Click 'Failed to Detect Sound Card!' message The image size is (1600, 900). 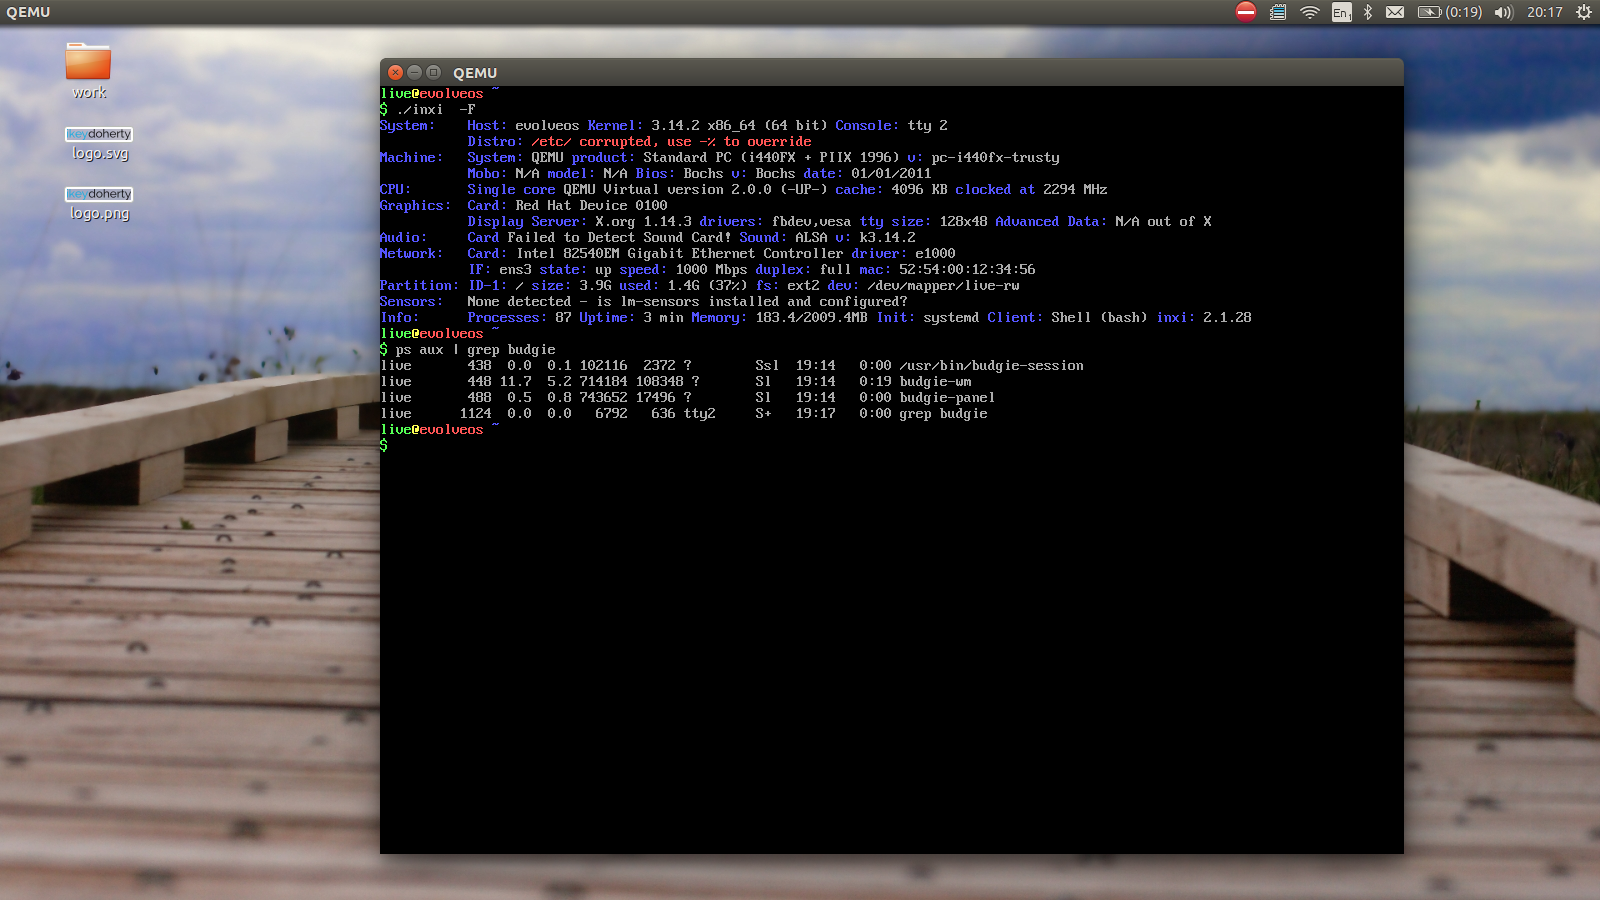(x=619, y=237)
